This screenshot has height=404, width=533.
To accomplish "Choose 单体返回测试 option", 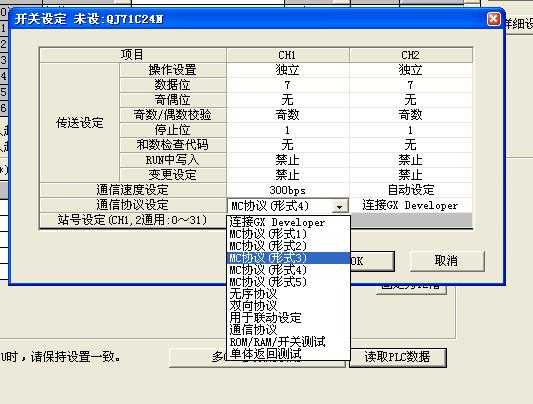I will click(x=288, y=354).
